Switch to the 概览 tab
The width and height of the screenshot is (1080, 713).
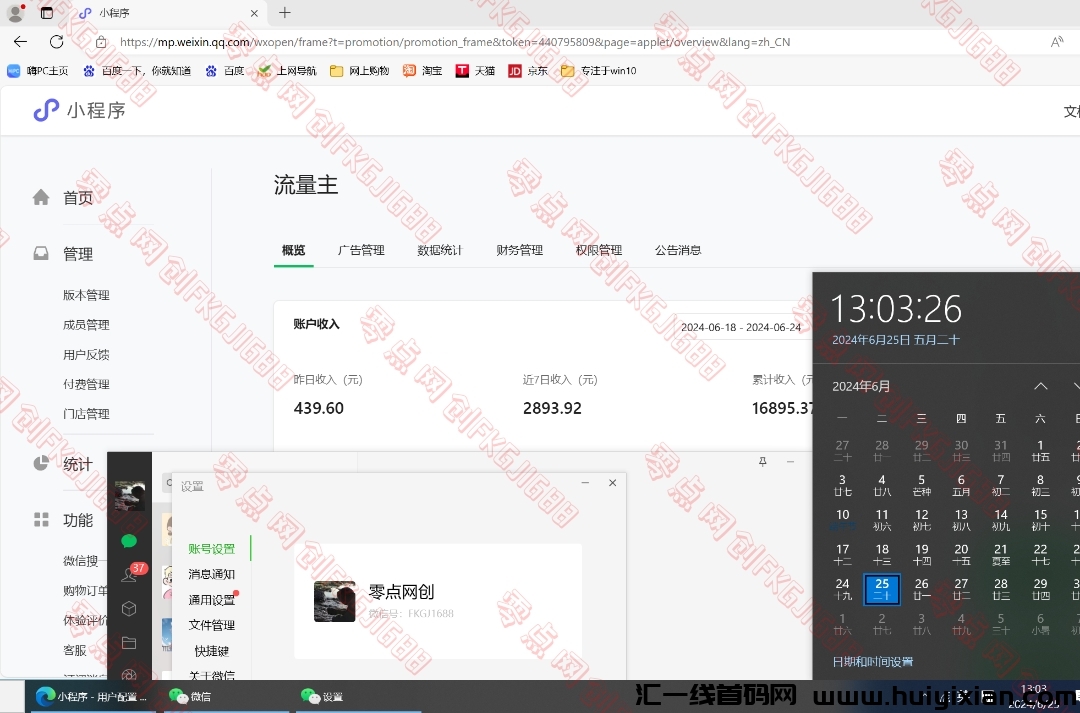tap(293, 250)
